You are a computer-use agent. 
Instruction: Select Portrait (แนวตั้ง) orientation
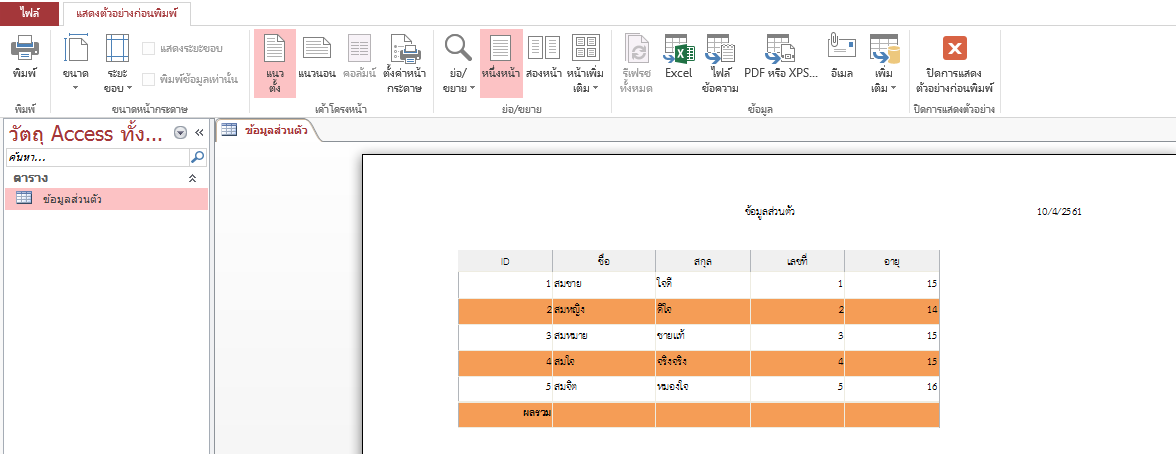pyautogui.click(x=274, y=62)
